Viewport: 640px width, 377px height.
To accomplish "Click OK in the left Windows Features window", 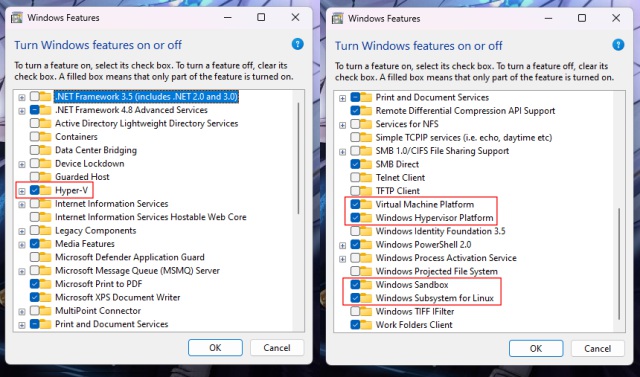I will click(215, 348).
